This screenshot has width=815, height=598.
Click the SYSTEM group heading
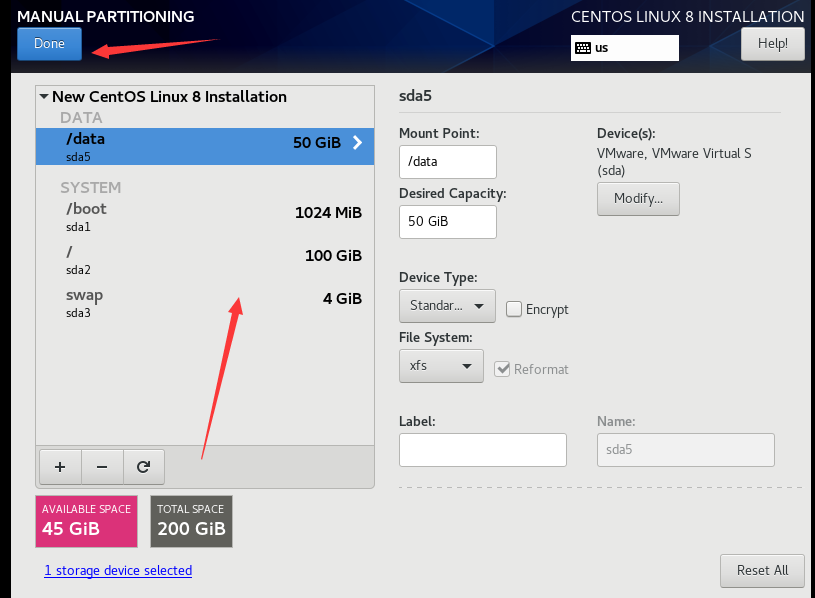[x=90, y=188]
